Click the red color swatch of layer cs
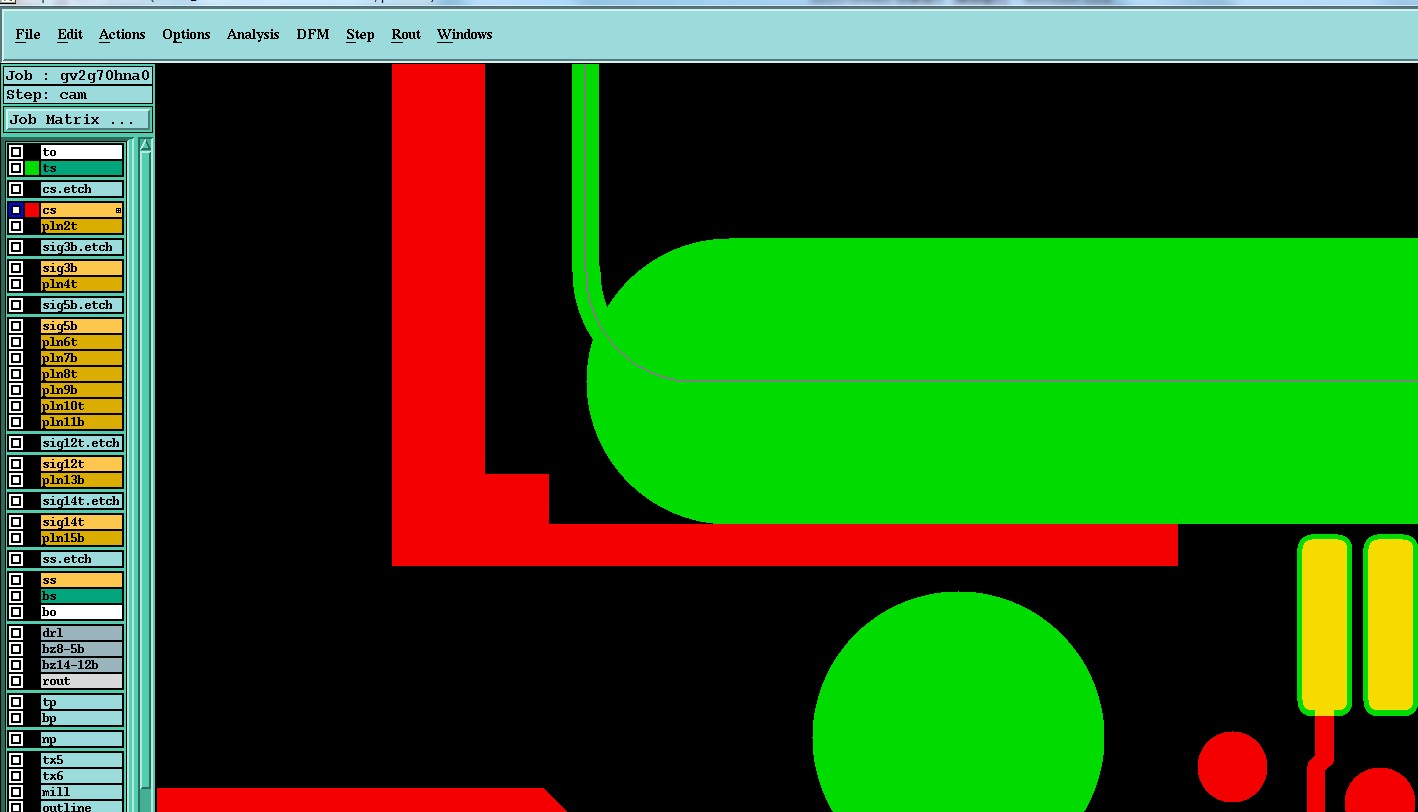1418x812 pixels. 32,210
